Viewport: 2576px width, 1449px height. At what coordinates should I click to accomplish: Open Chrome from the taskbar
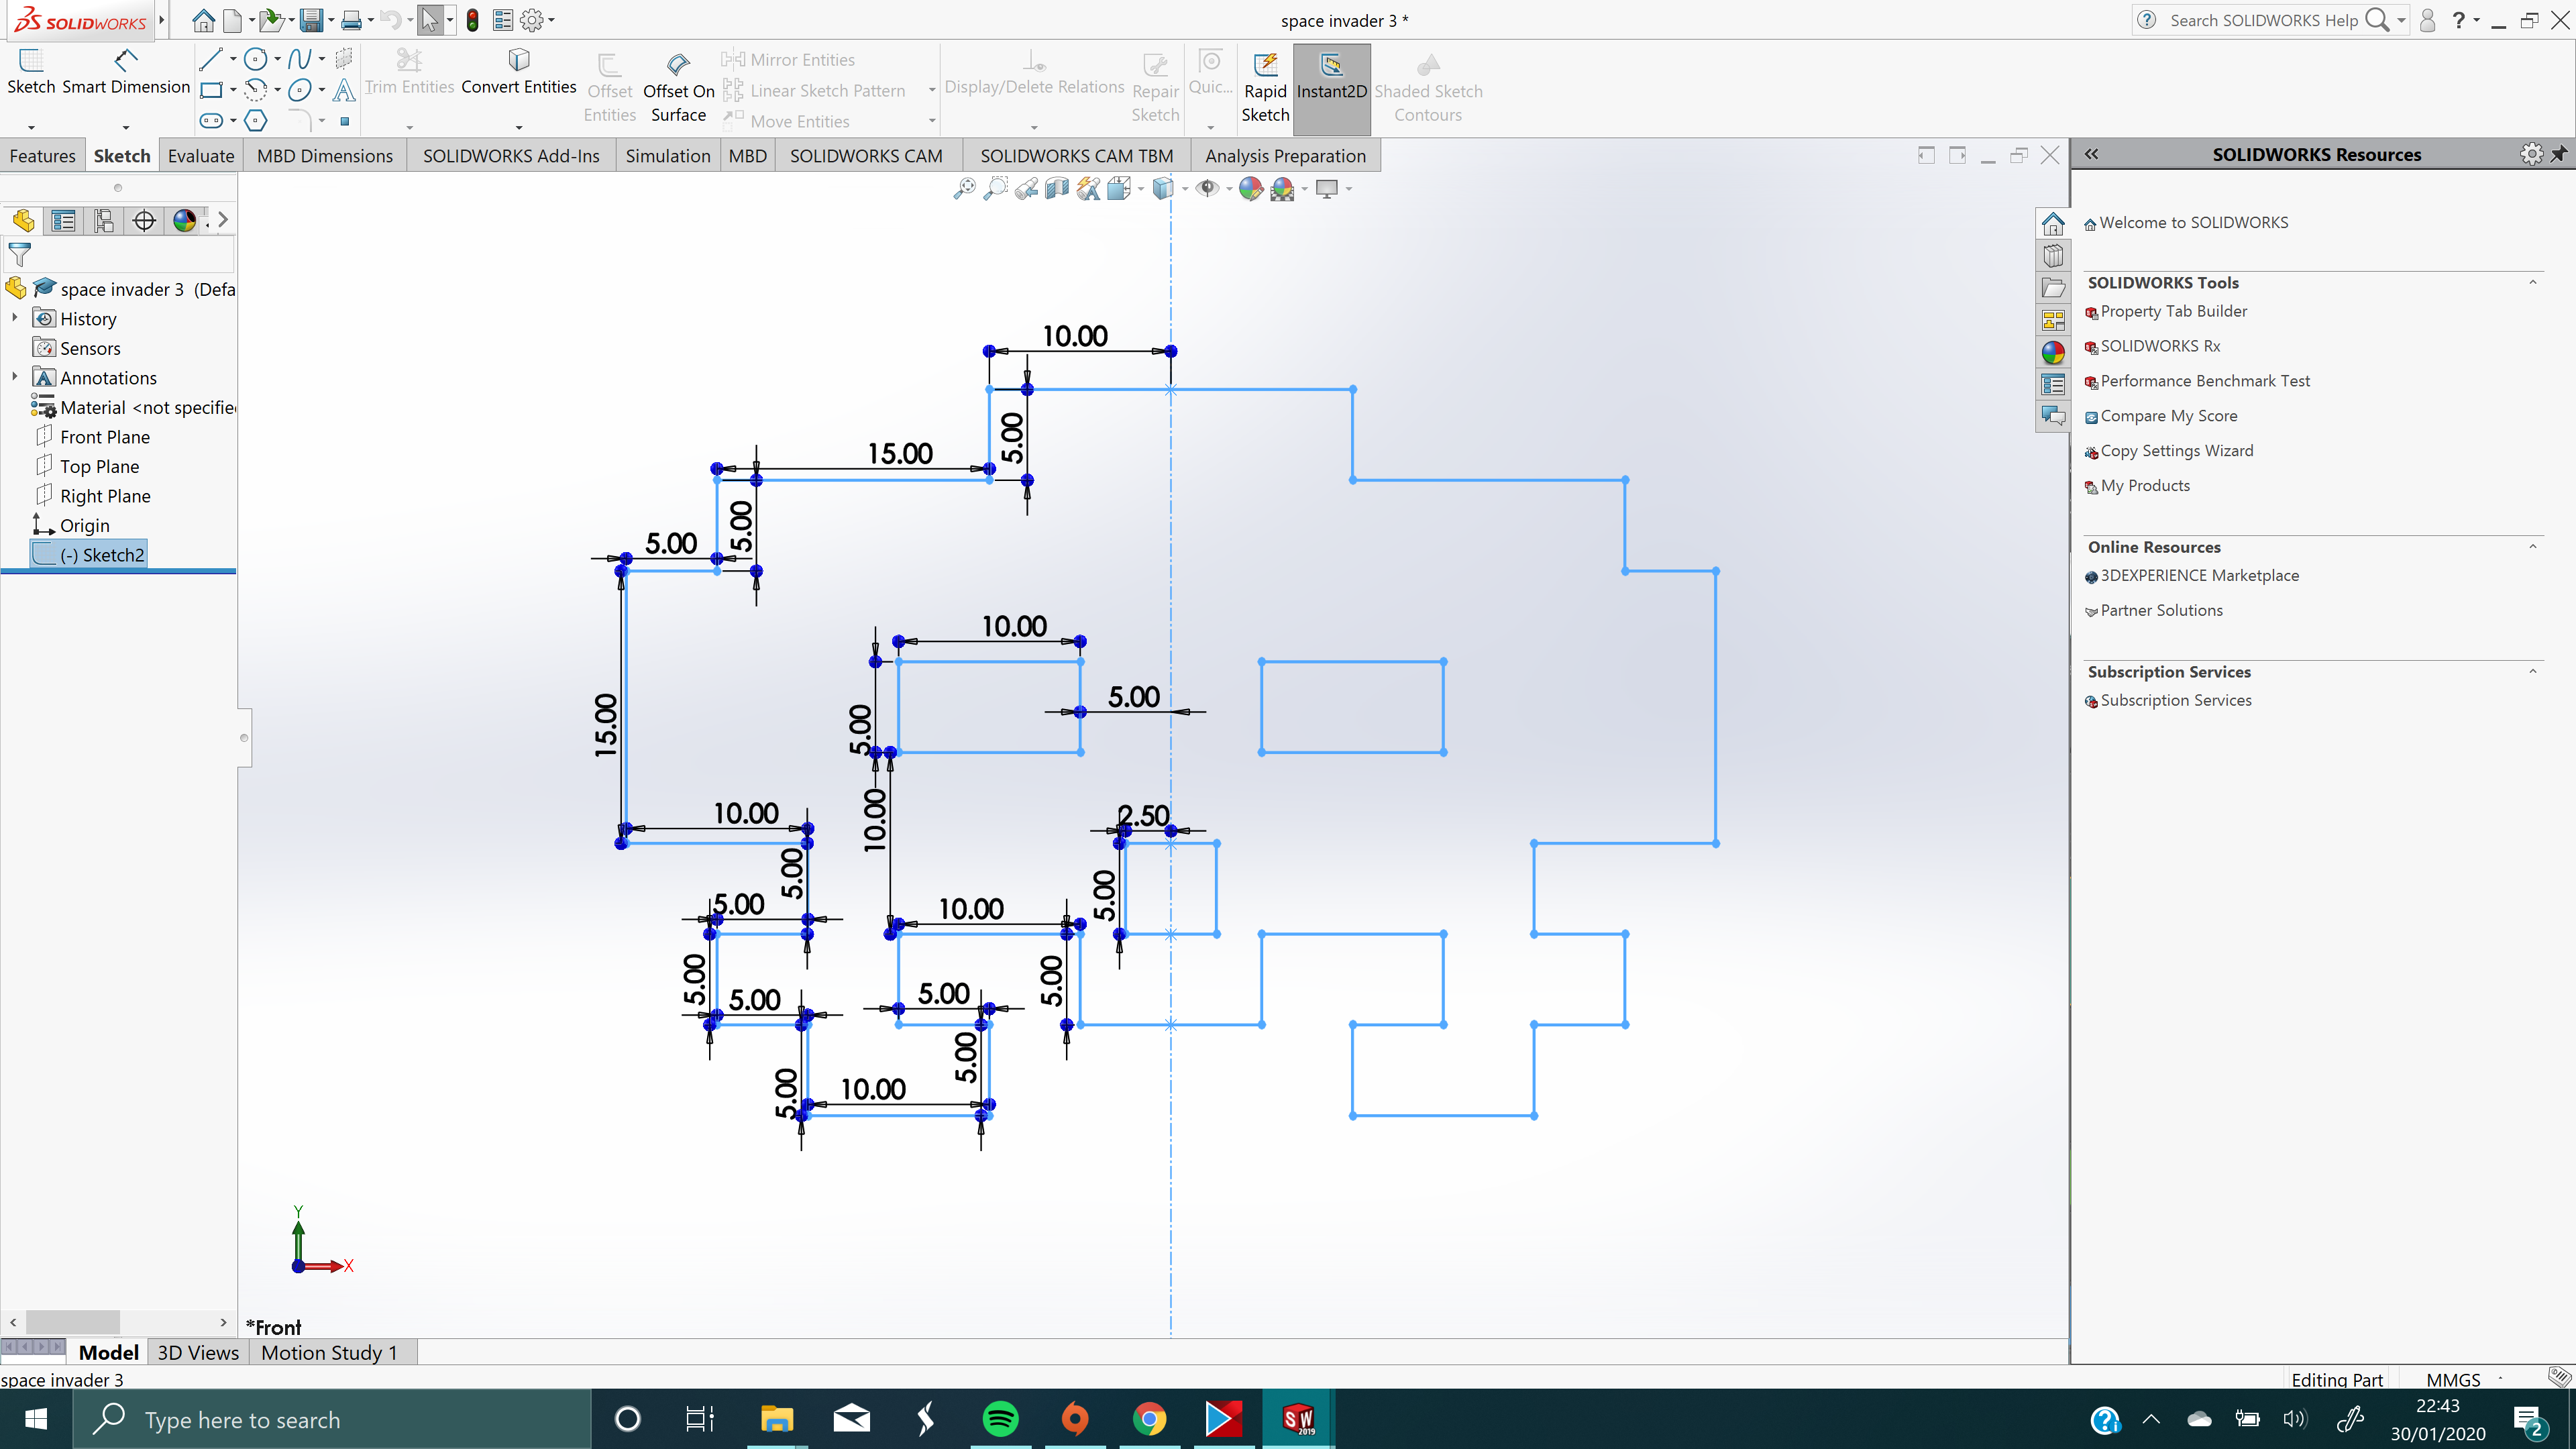pos(1149,1418)
